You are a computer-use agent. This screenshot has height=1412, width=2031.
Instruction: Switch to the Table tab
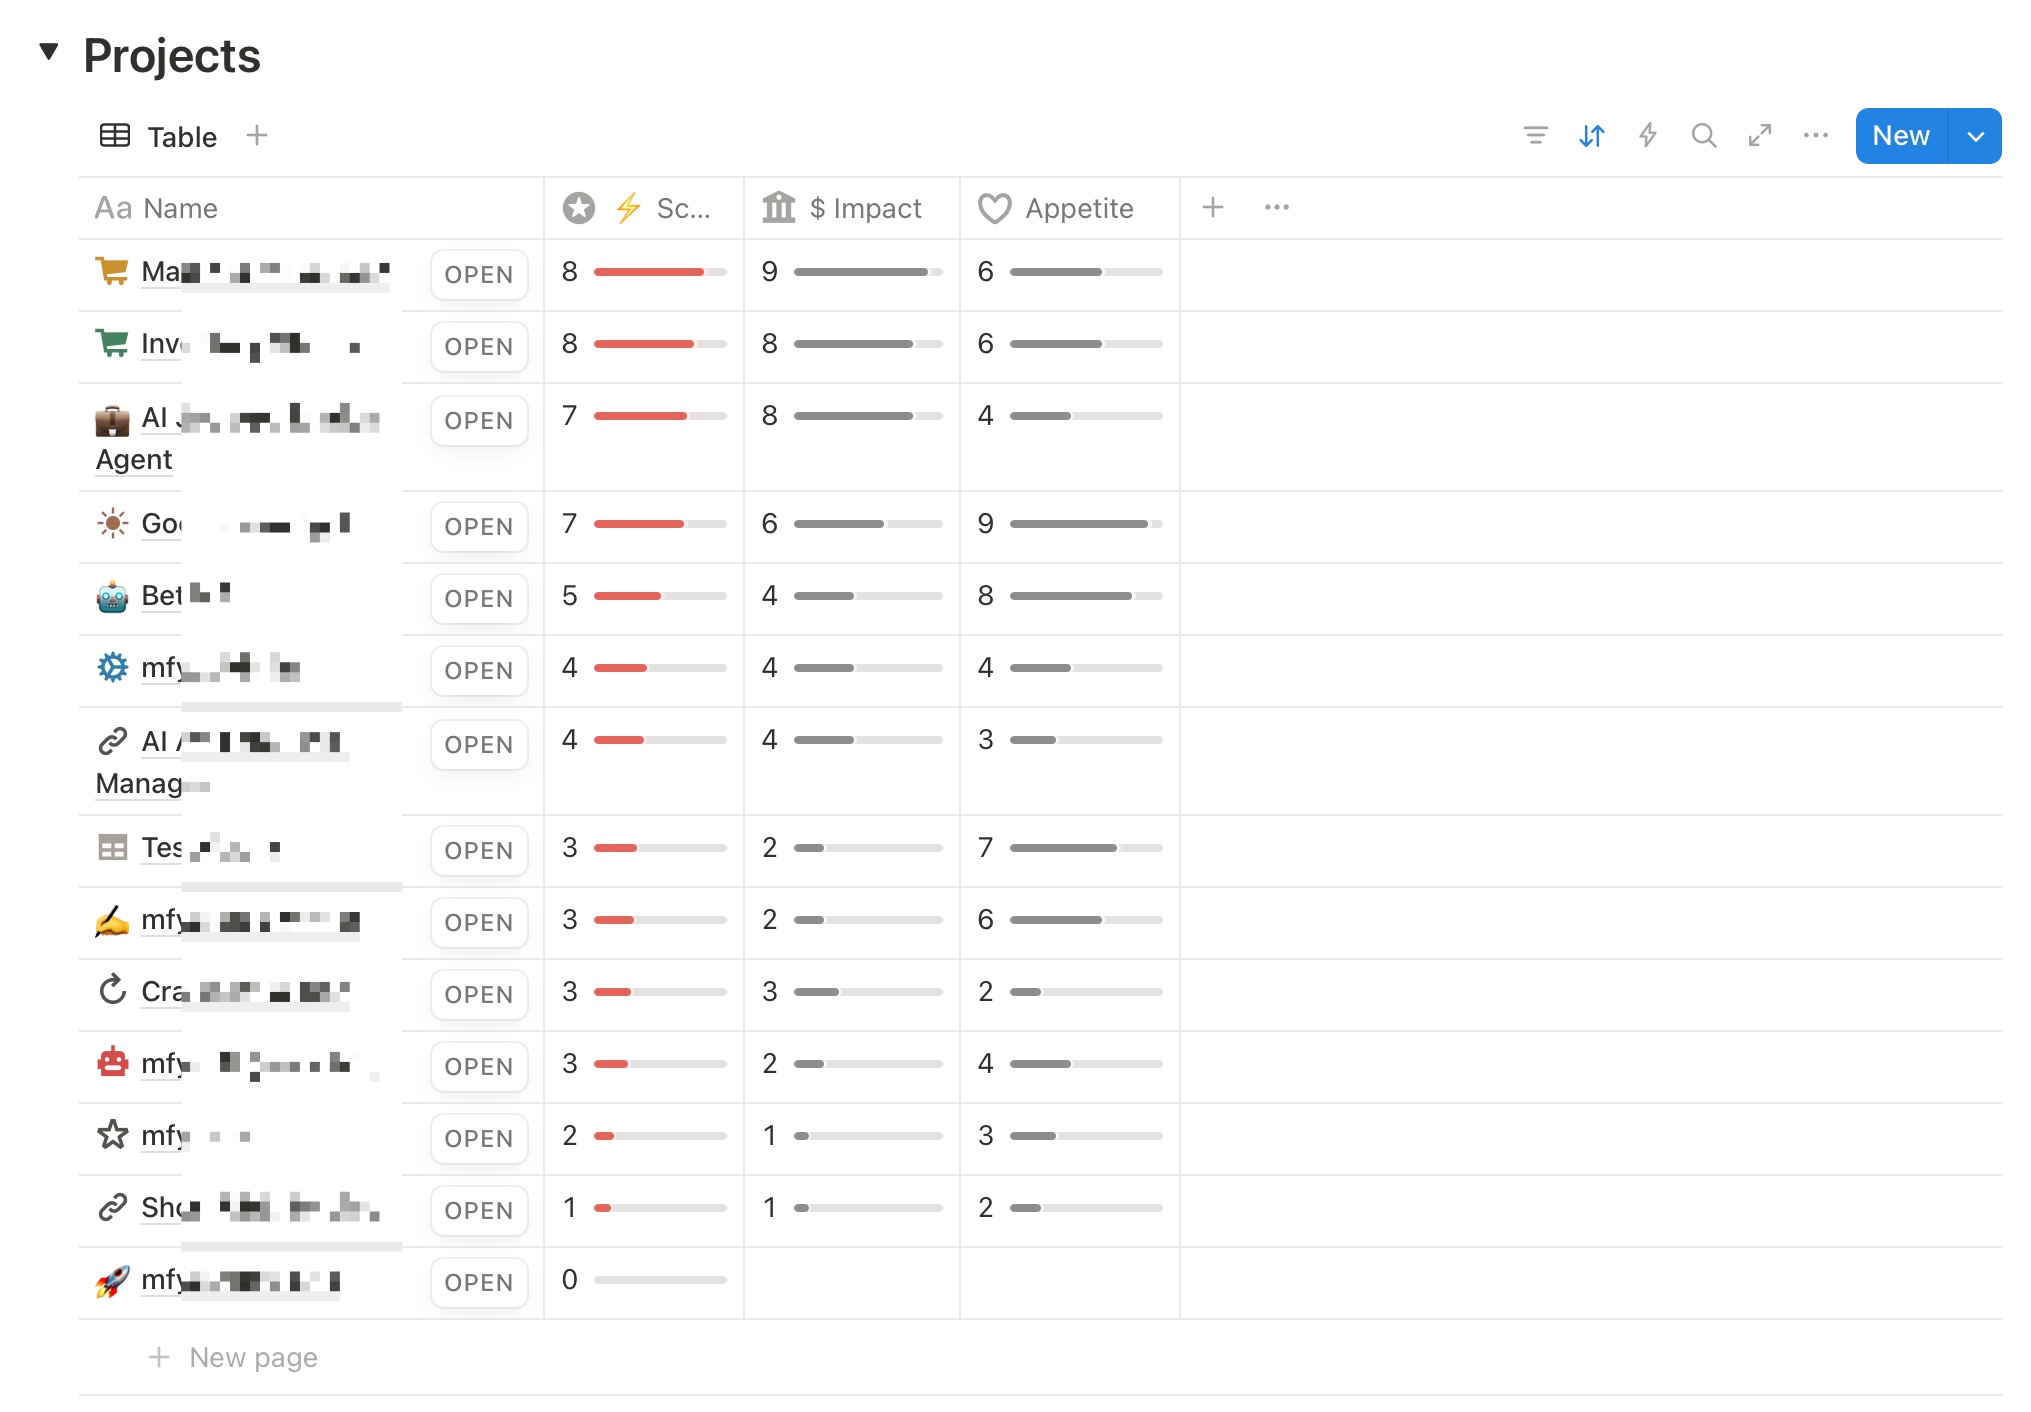click(x=180, y=136)
